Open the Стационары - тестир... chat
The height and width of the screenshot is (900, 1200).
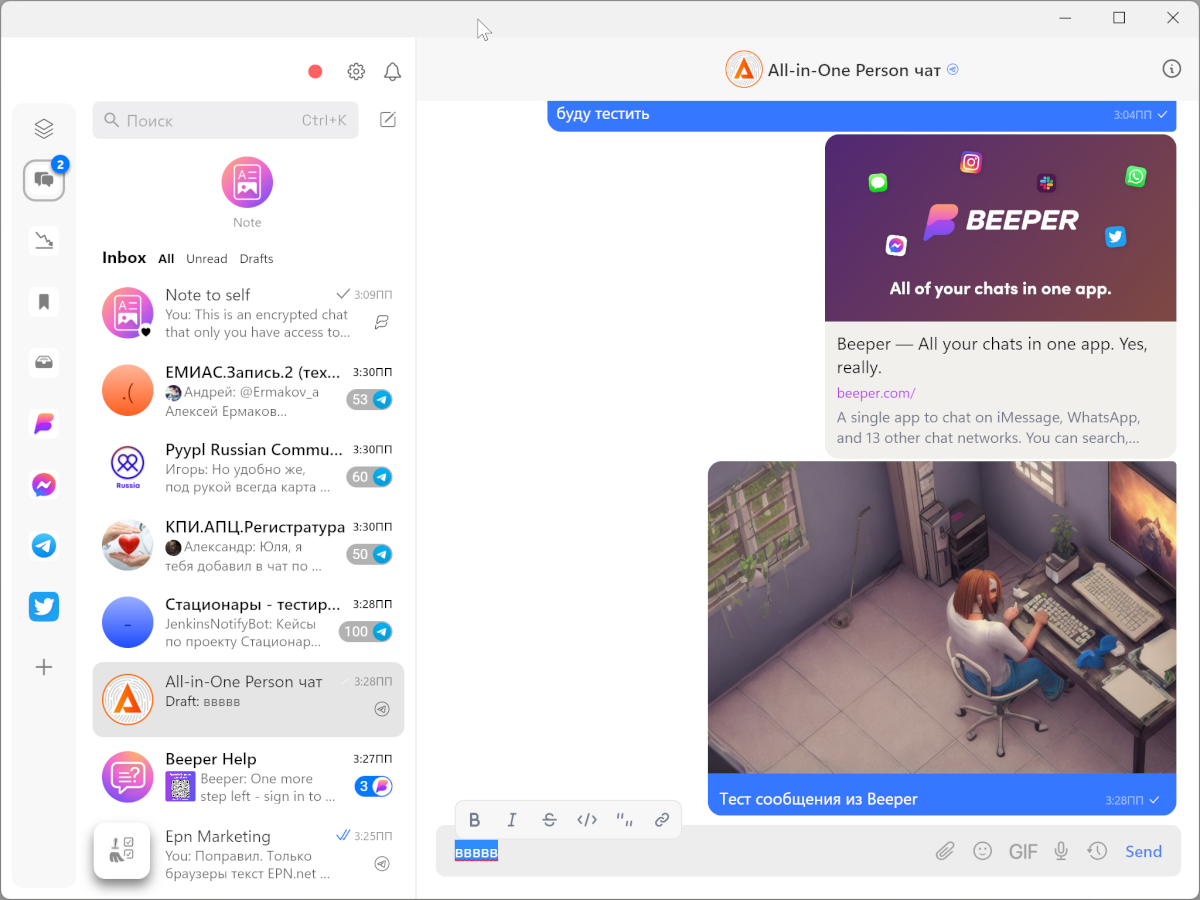pyautogui.click(x=248, y=622)
